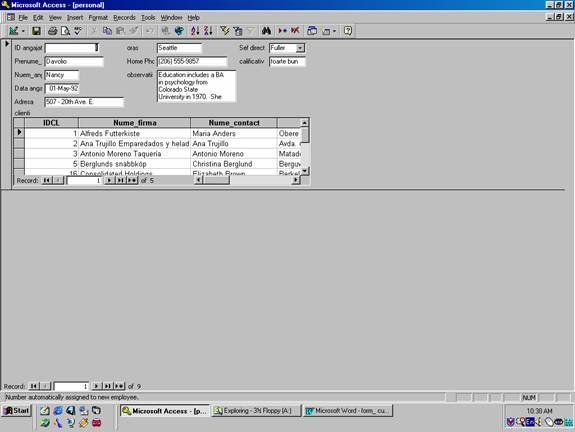Click the Save floppy disk icon
This screenshot has width=575, height=432.
(x=36, y=31)
